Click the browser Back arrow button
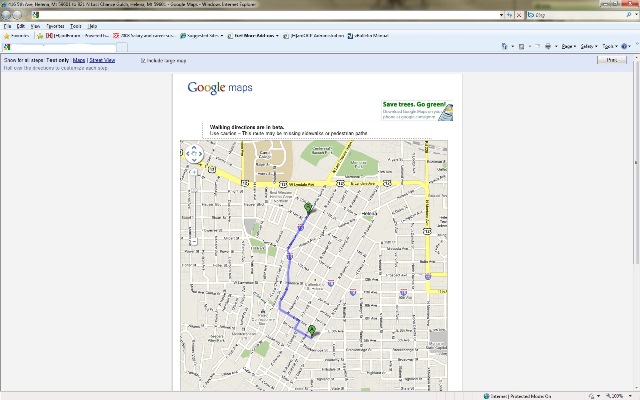 click(6, 15)
